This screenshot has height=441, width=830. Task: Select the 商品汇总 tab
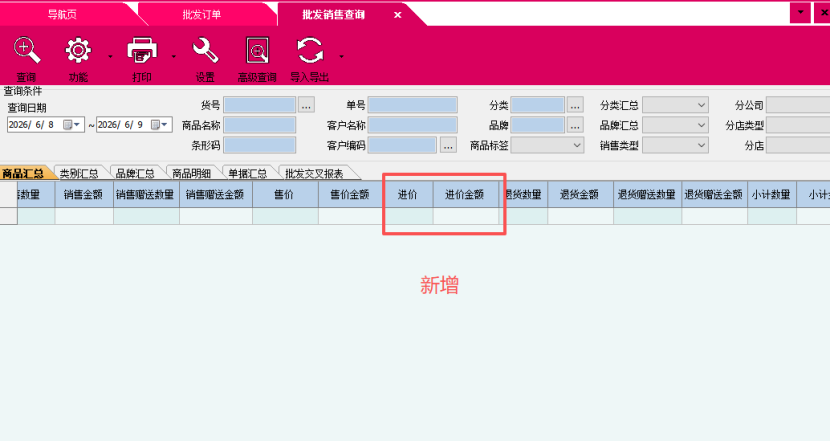24,173
